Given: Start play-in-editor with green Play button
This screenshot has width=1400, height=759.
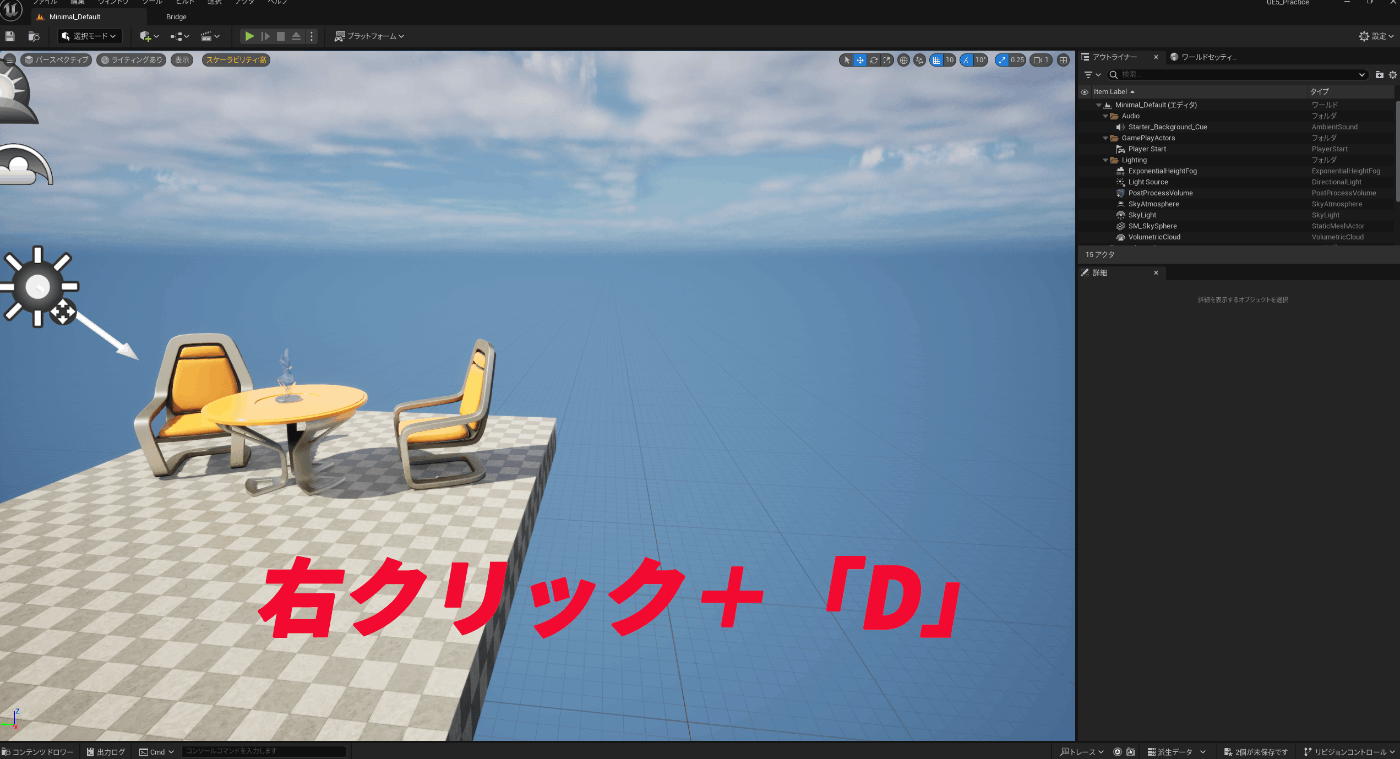Looking at the screenshot, I should tap(250, 36).
